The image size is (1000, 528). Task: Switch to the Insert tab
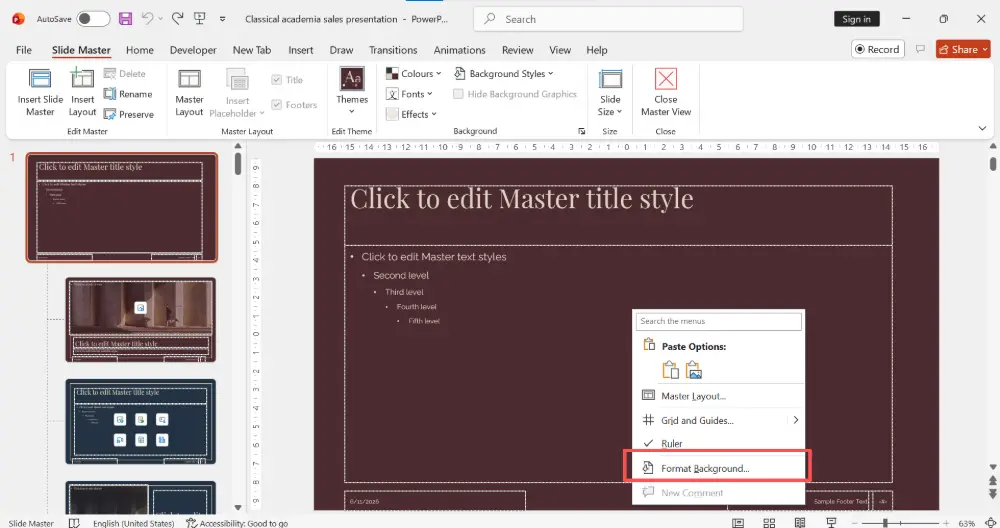[x=300, y=50]
